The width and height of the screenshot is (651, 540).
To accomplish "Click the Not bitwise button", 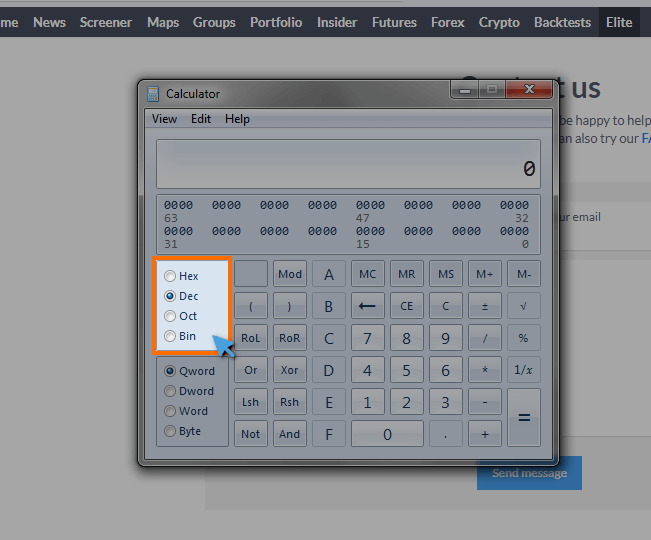I will pyautogui.click(x=251, y=434).
